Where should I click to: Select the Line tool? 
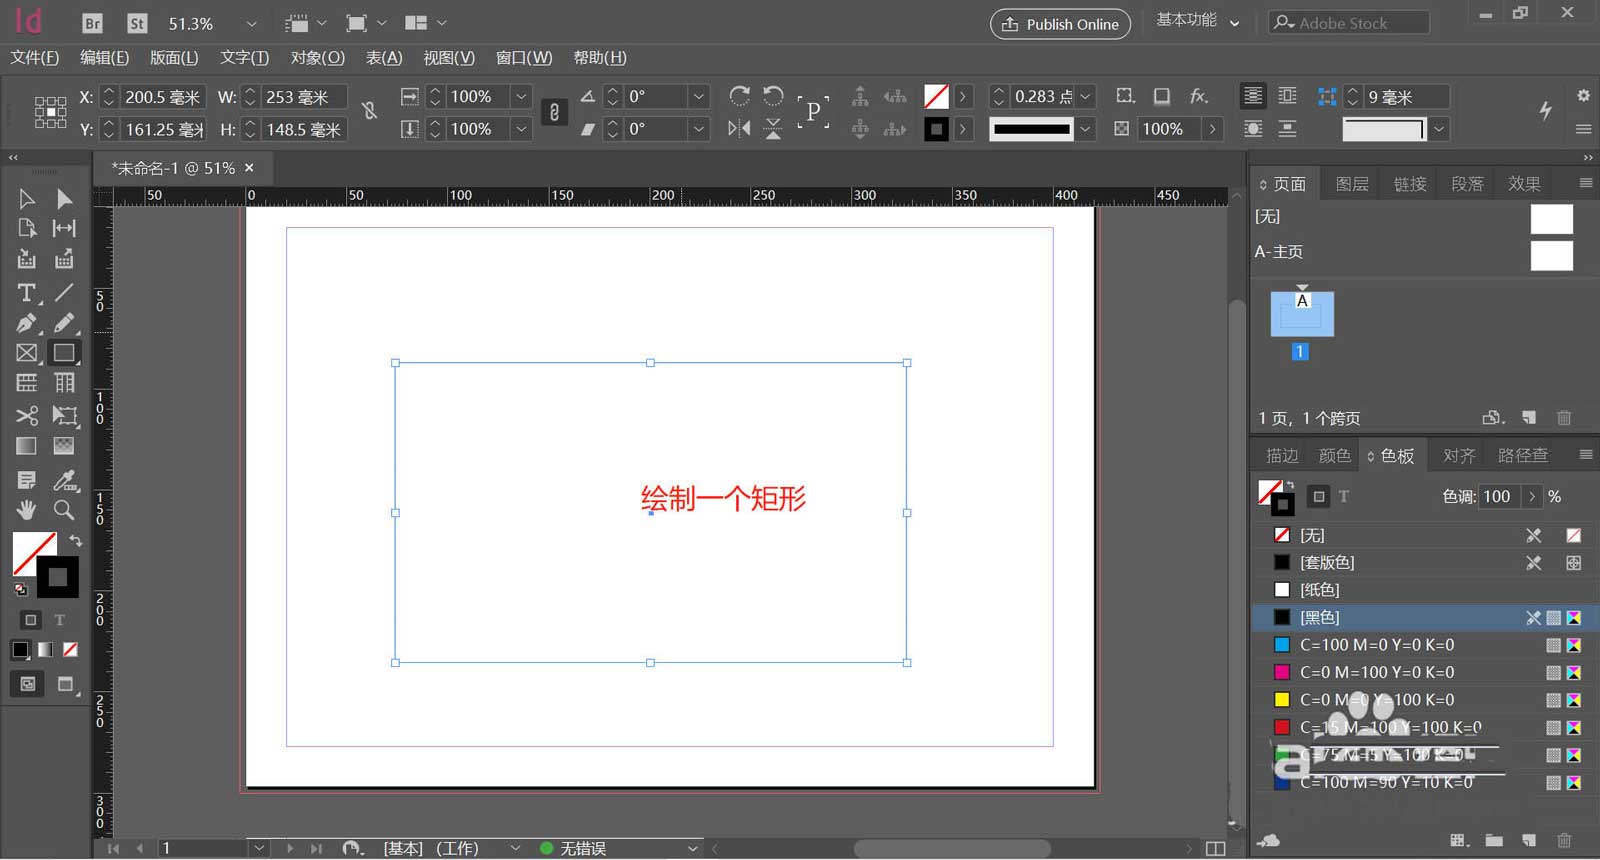64,293
